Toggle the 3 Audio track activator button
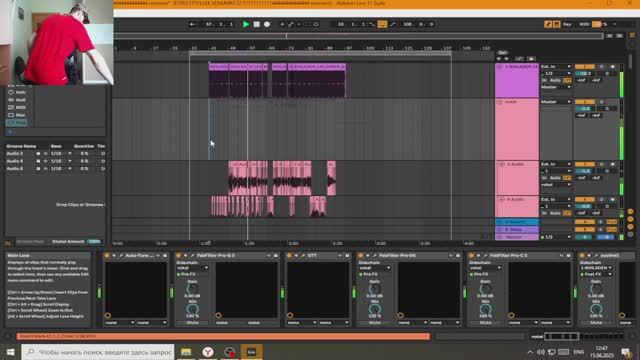The height and width of the screenshot is (360, 640). (585, 164)
